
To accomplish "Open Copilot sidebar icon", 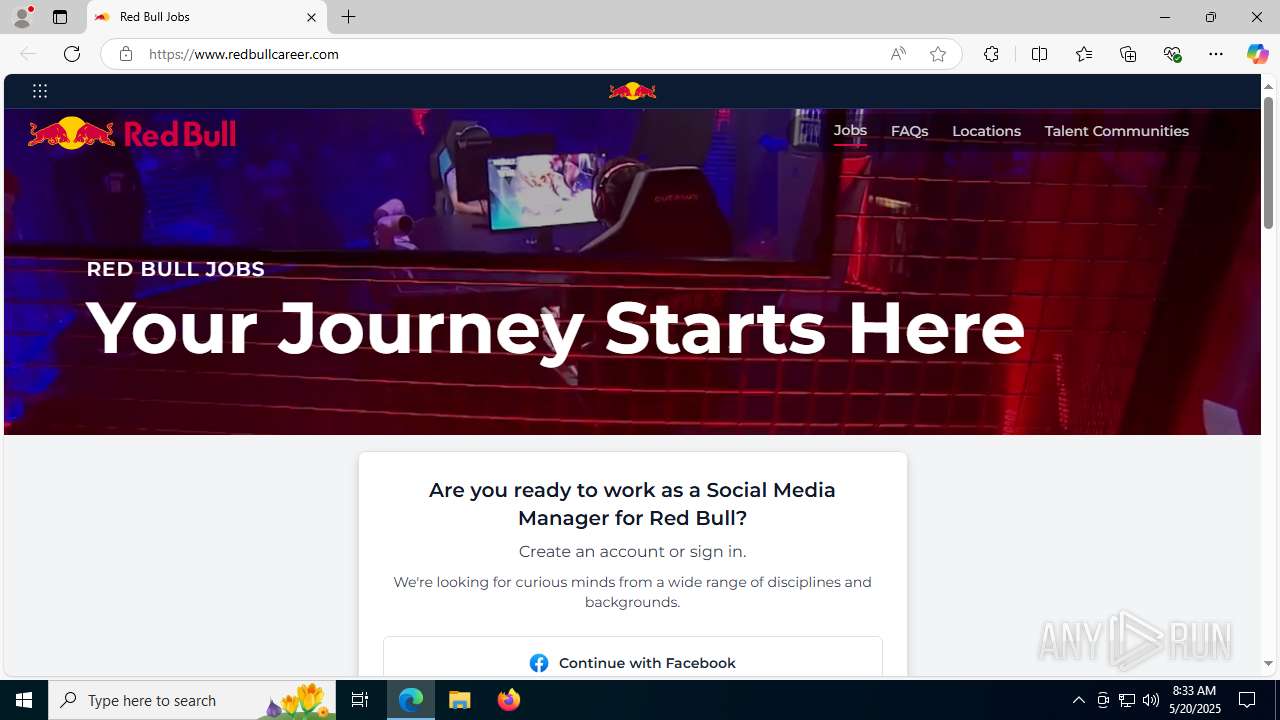I will [1257, 54].
